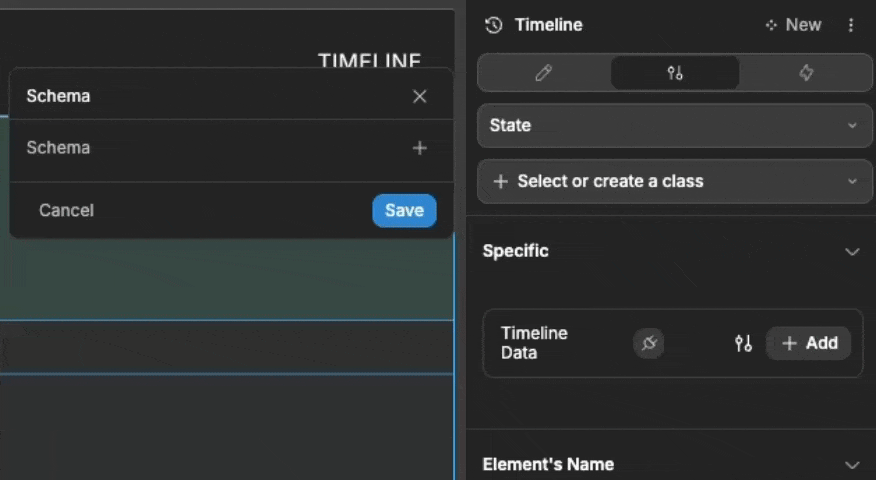Click the Save button in Schema dialog
This screenshot has height=480, width=876.
point(404,211)
